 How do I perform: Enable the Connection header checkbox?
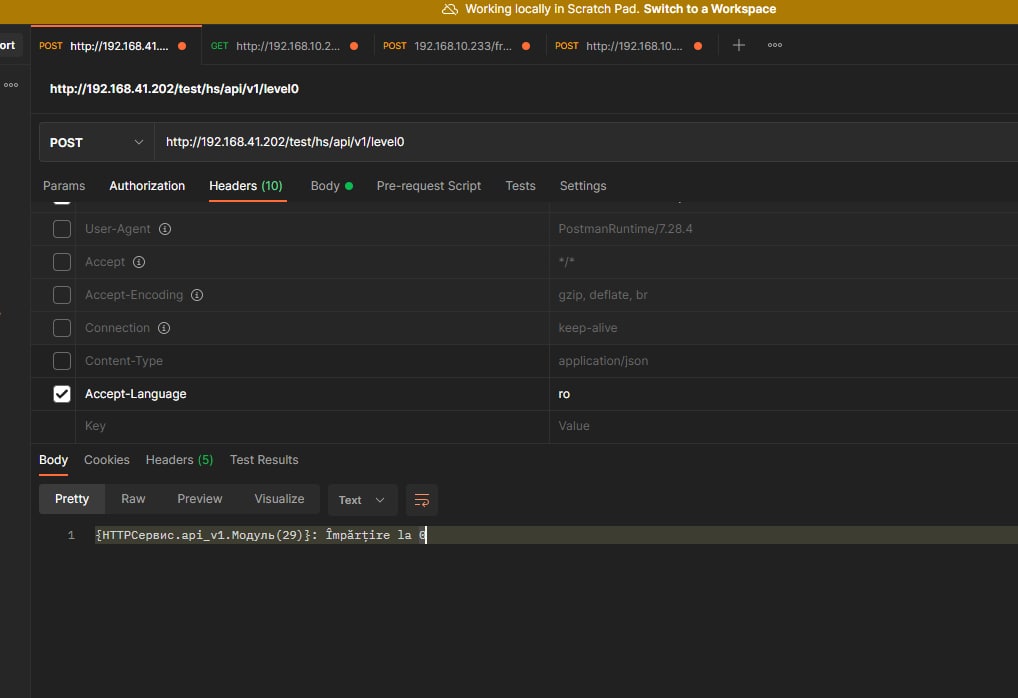click(62, 328)
